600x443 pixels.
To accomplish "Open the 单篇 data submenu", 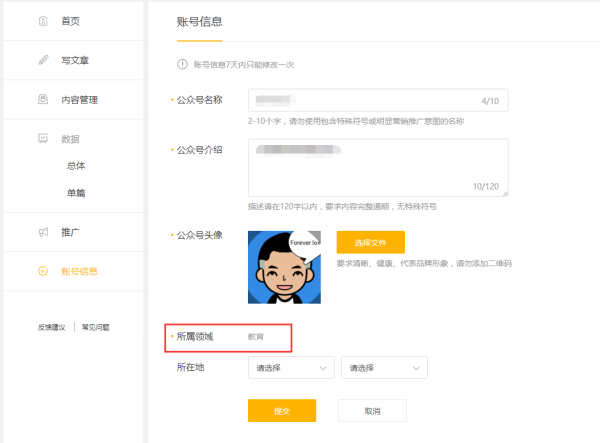I will pyautogui.click(x=76, y=193).
